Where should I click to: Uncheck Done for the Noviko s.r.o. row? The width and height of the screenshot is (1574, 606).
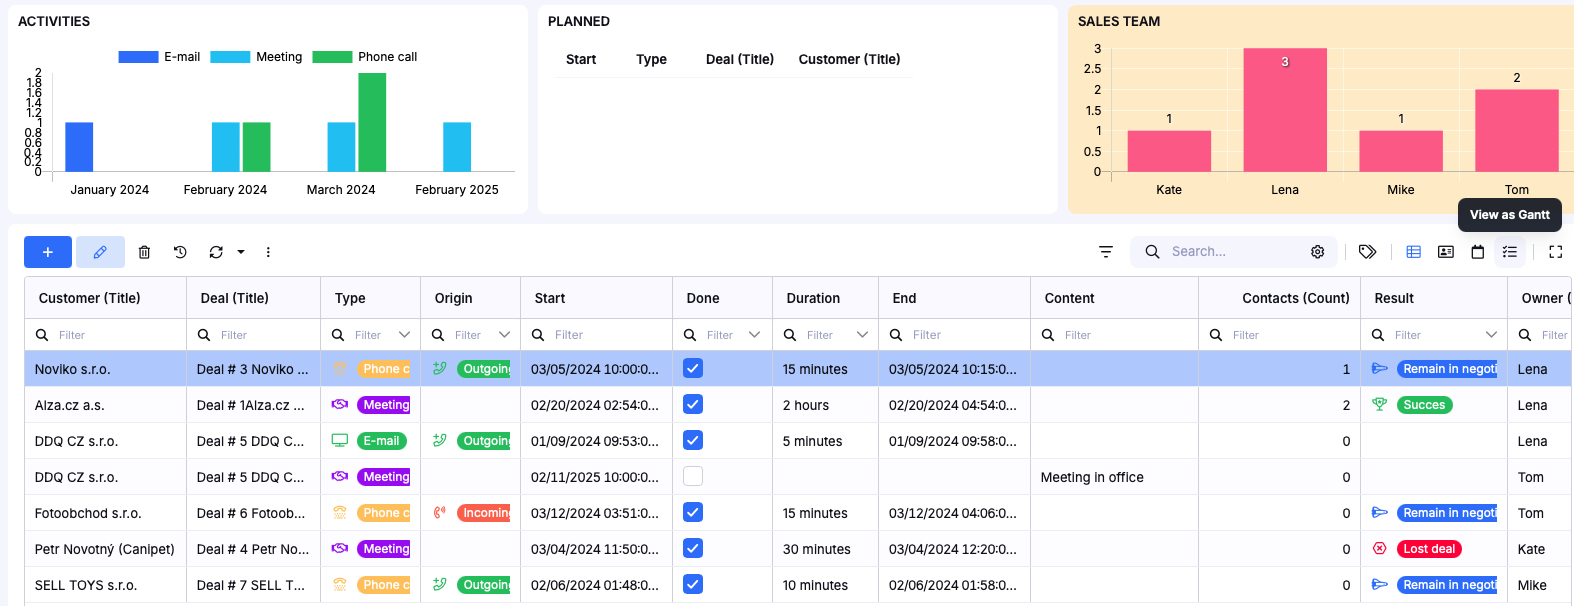(693, 369)
